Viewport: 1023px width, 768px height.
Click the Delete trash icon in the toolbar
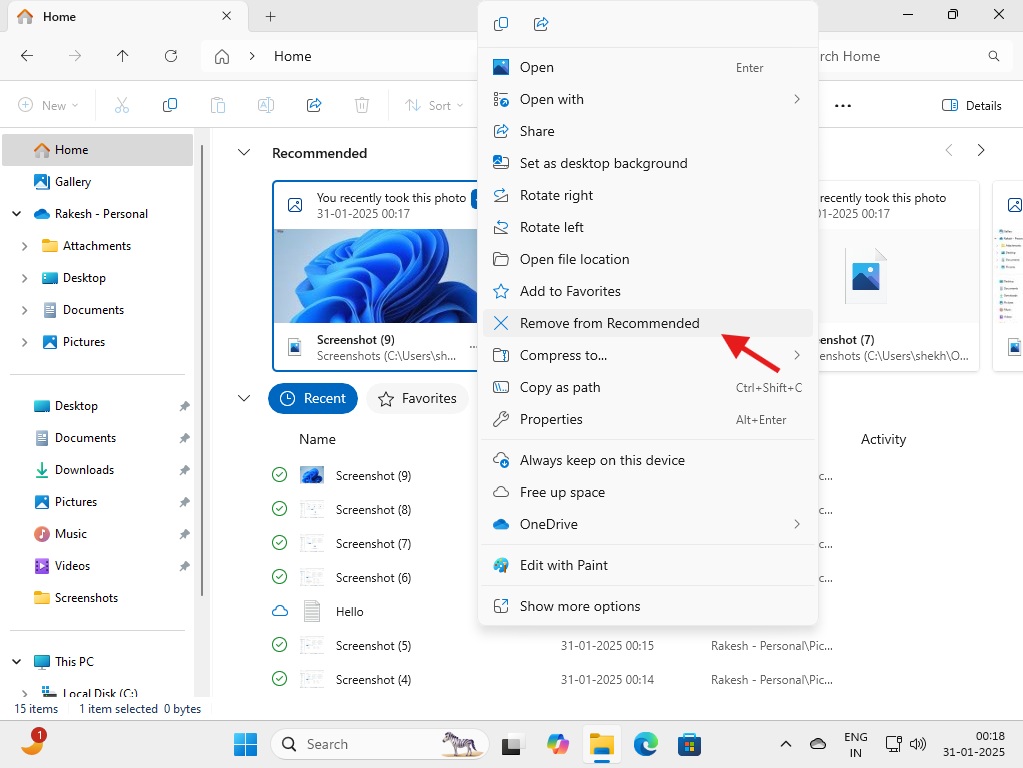361,104
